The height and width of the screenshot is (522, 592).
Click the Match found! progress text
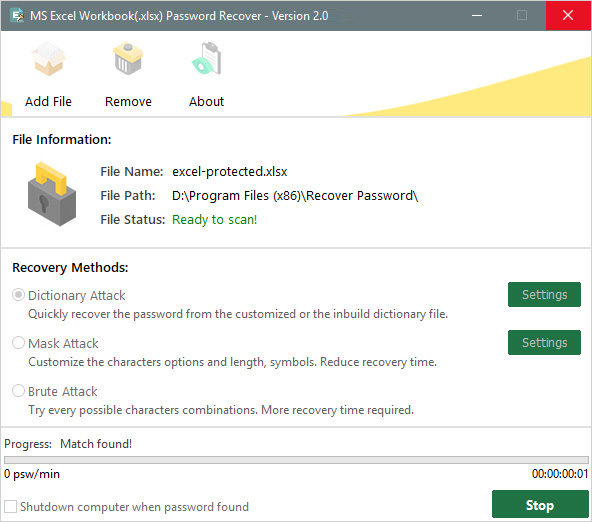click(x=96, y=444)
